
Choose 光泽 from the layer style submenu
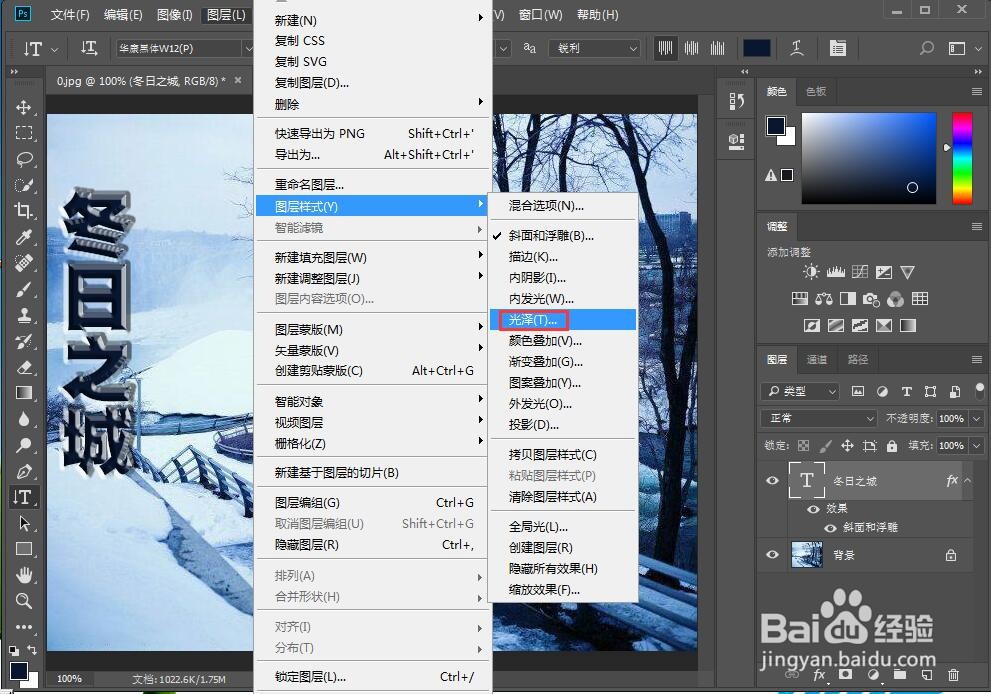pyautogui.click(x=533, y=319)
